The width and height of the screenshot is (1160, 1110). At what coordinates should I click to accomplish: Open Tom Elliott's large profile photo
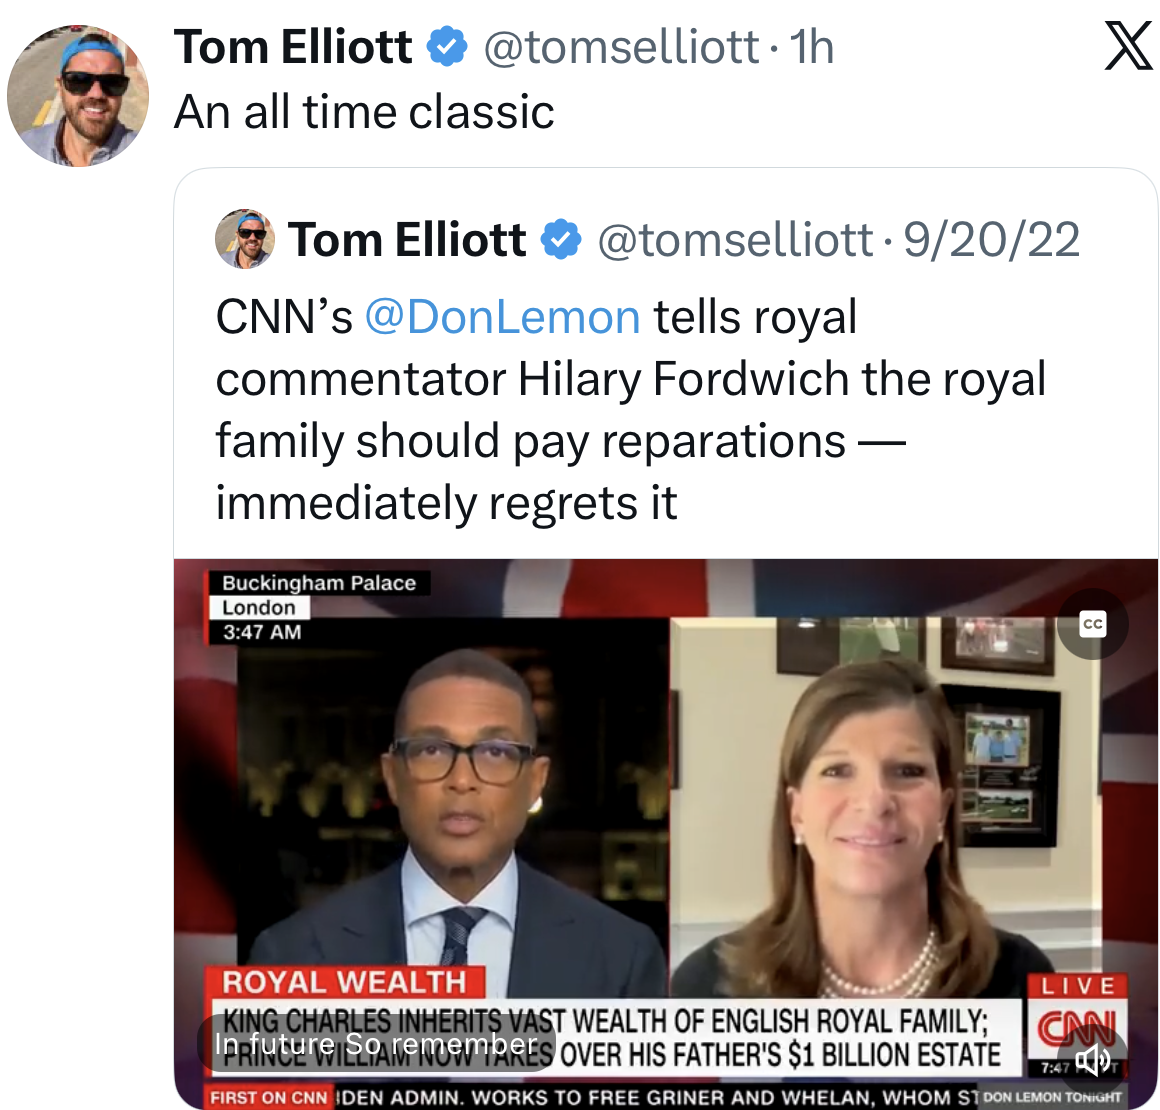click(x=78, y=96)
